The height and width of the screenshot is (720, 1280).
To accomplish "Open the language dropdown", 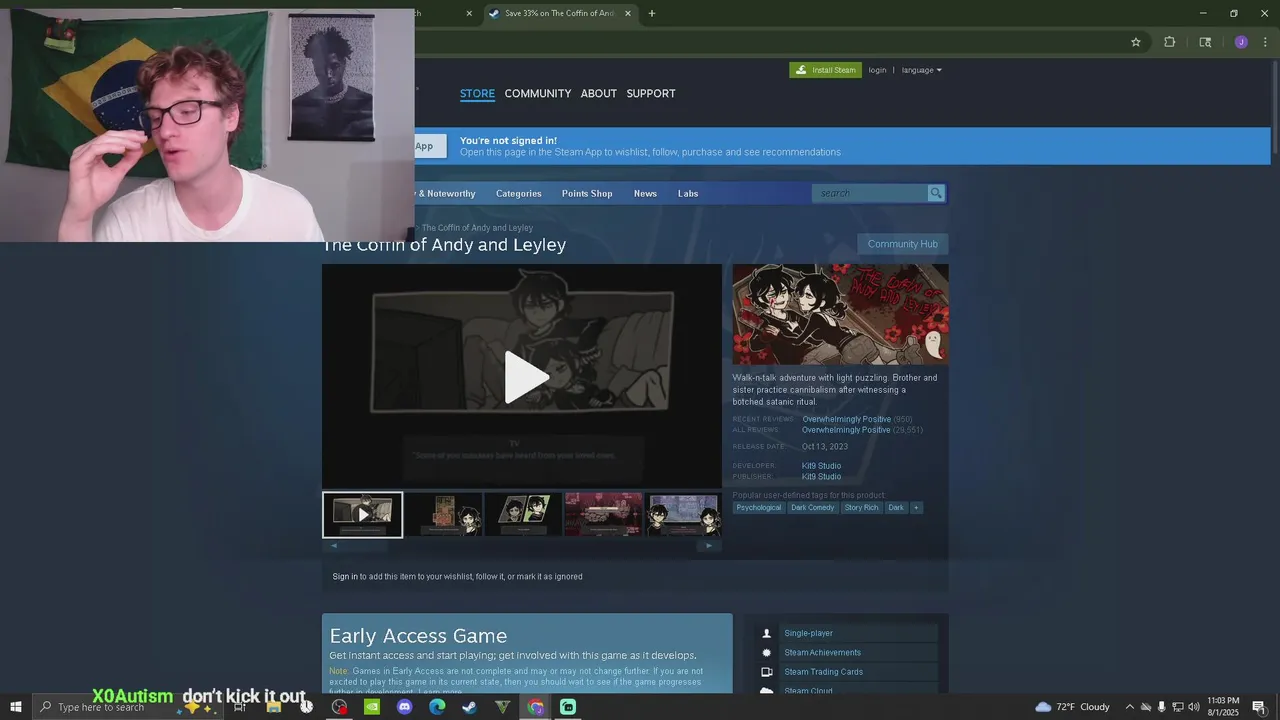I will (x=921, y=70).
